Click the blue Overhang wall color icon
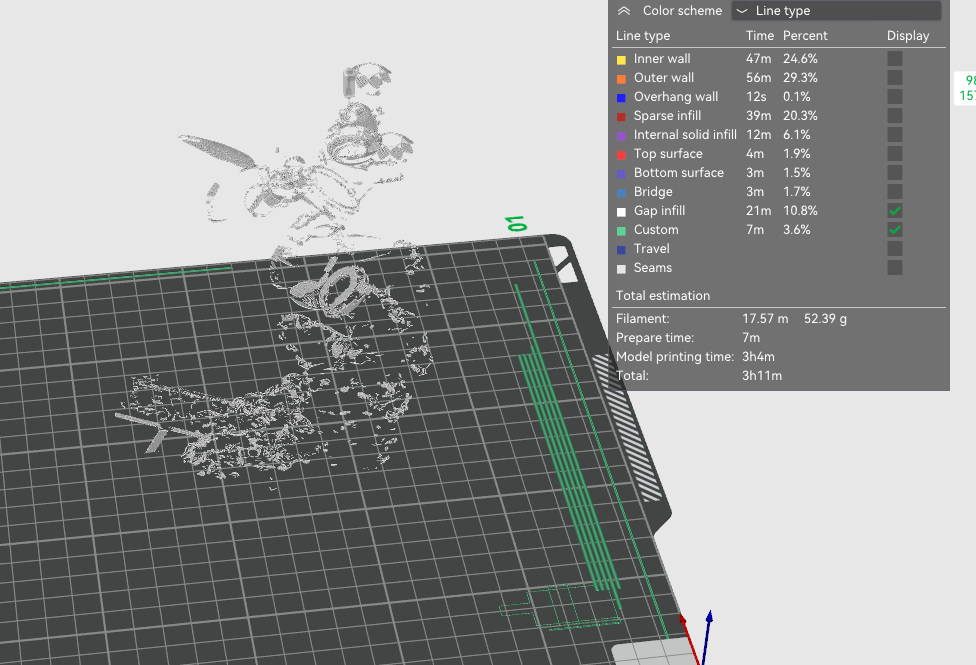This screenshot has width=976, height=665. coord(622,96)
